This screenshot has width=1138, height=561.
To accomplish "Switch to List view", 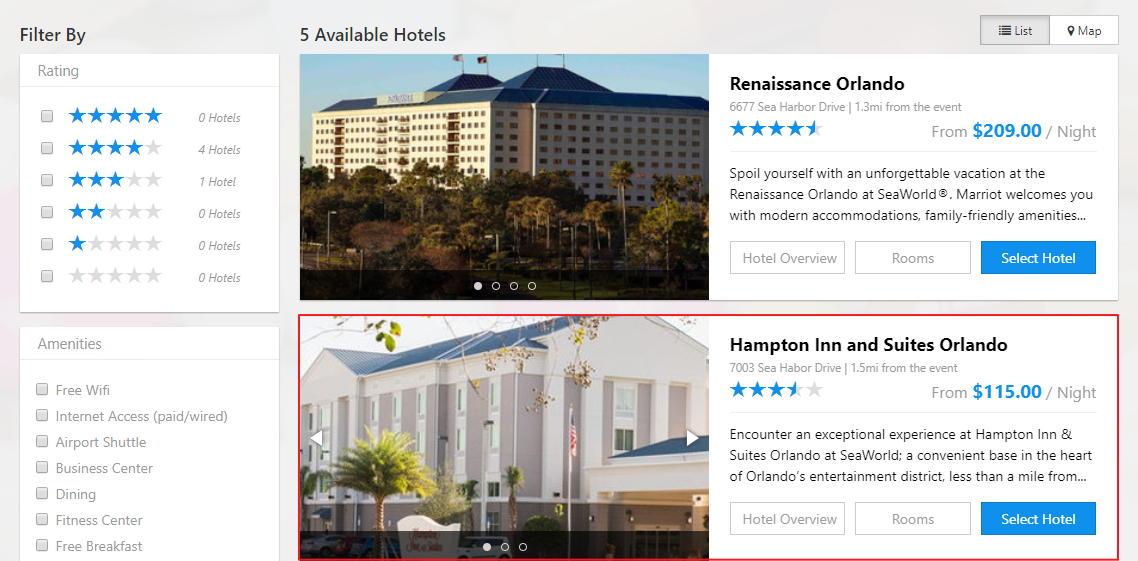I will click(1015, 30).
